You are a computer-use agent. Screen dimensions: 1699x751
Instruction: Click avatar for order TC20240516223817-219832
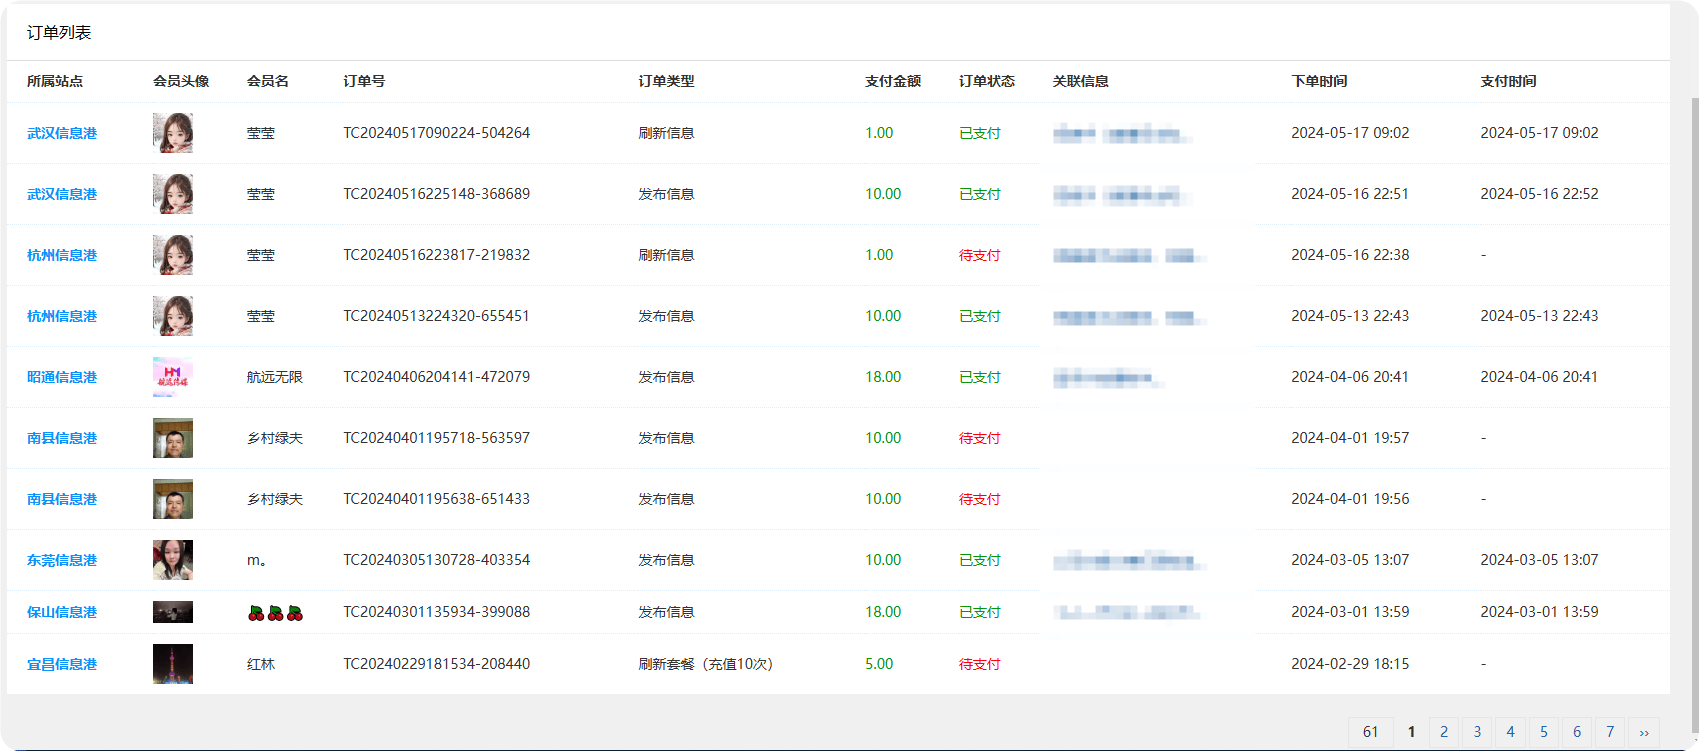tap(173, 255)
